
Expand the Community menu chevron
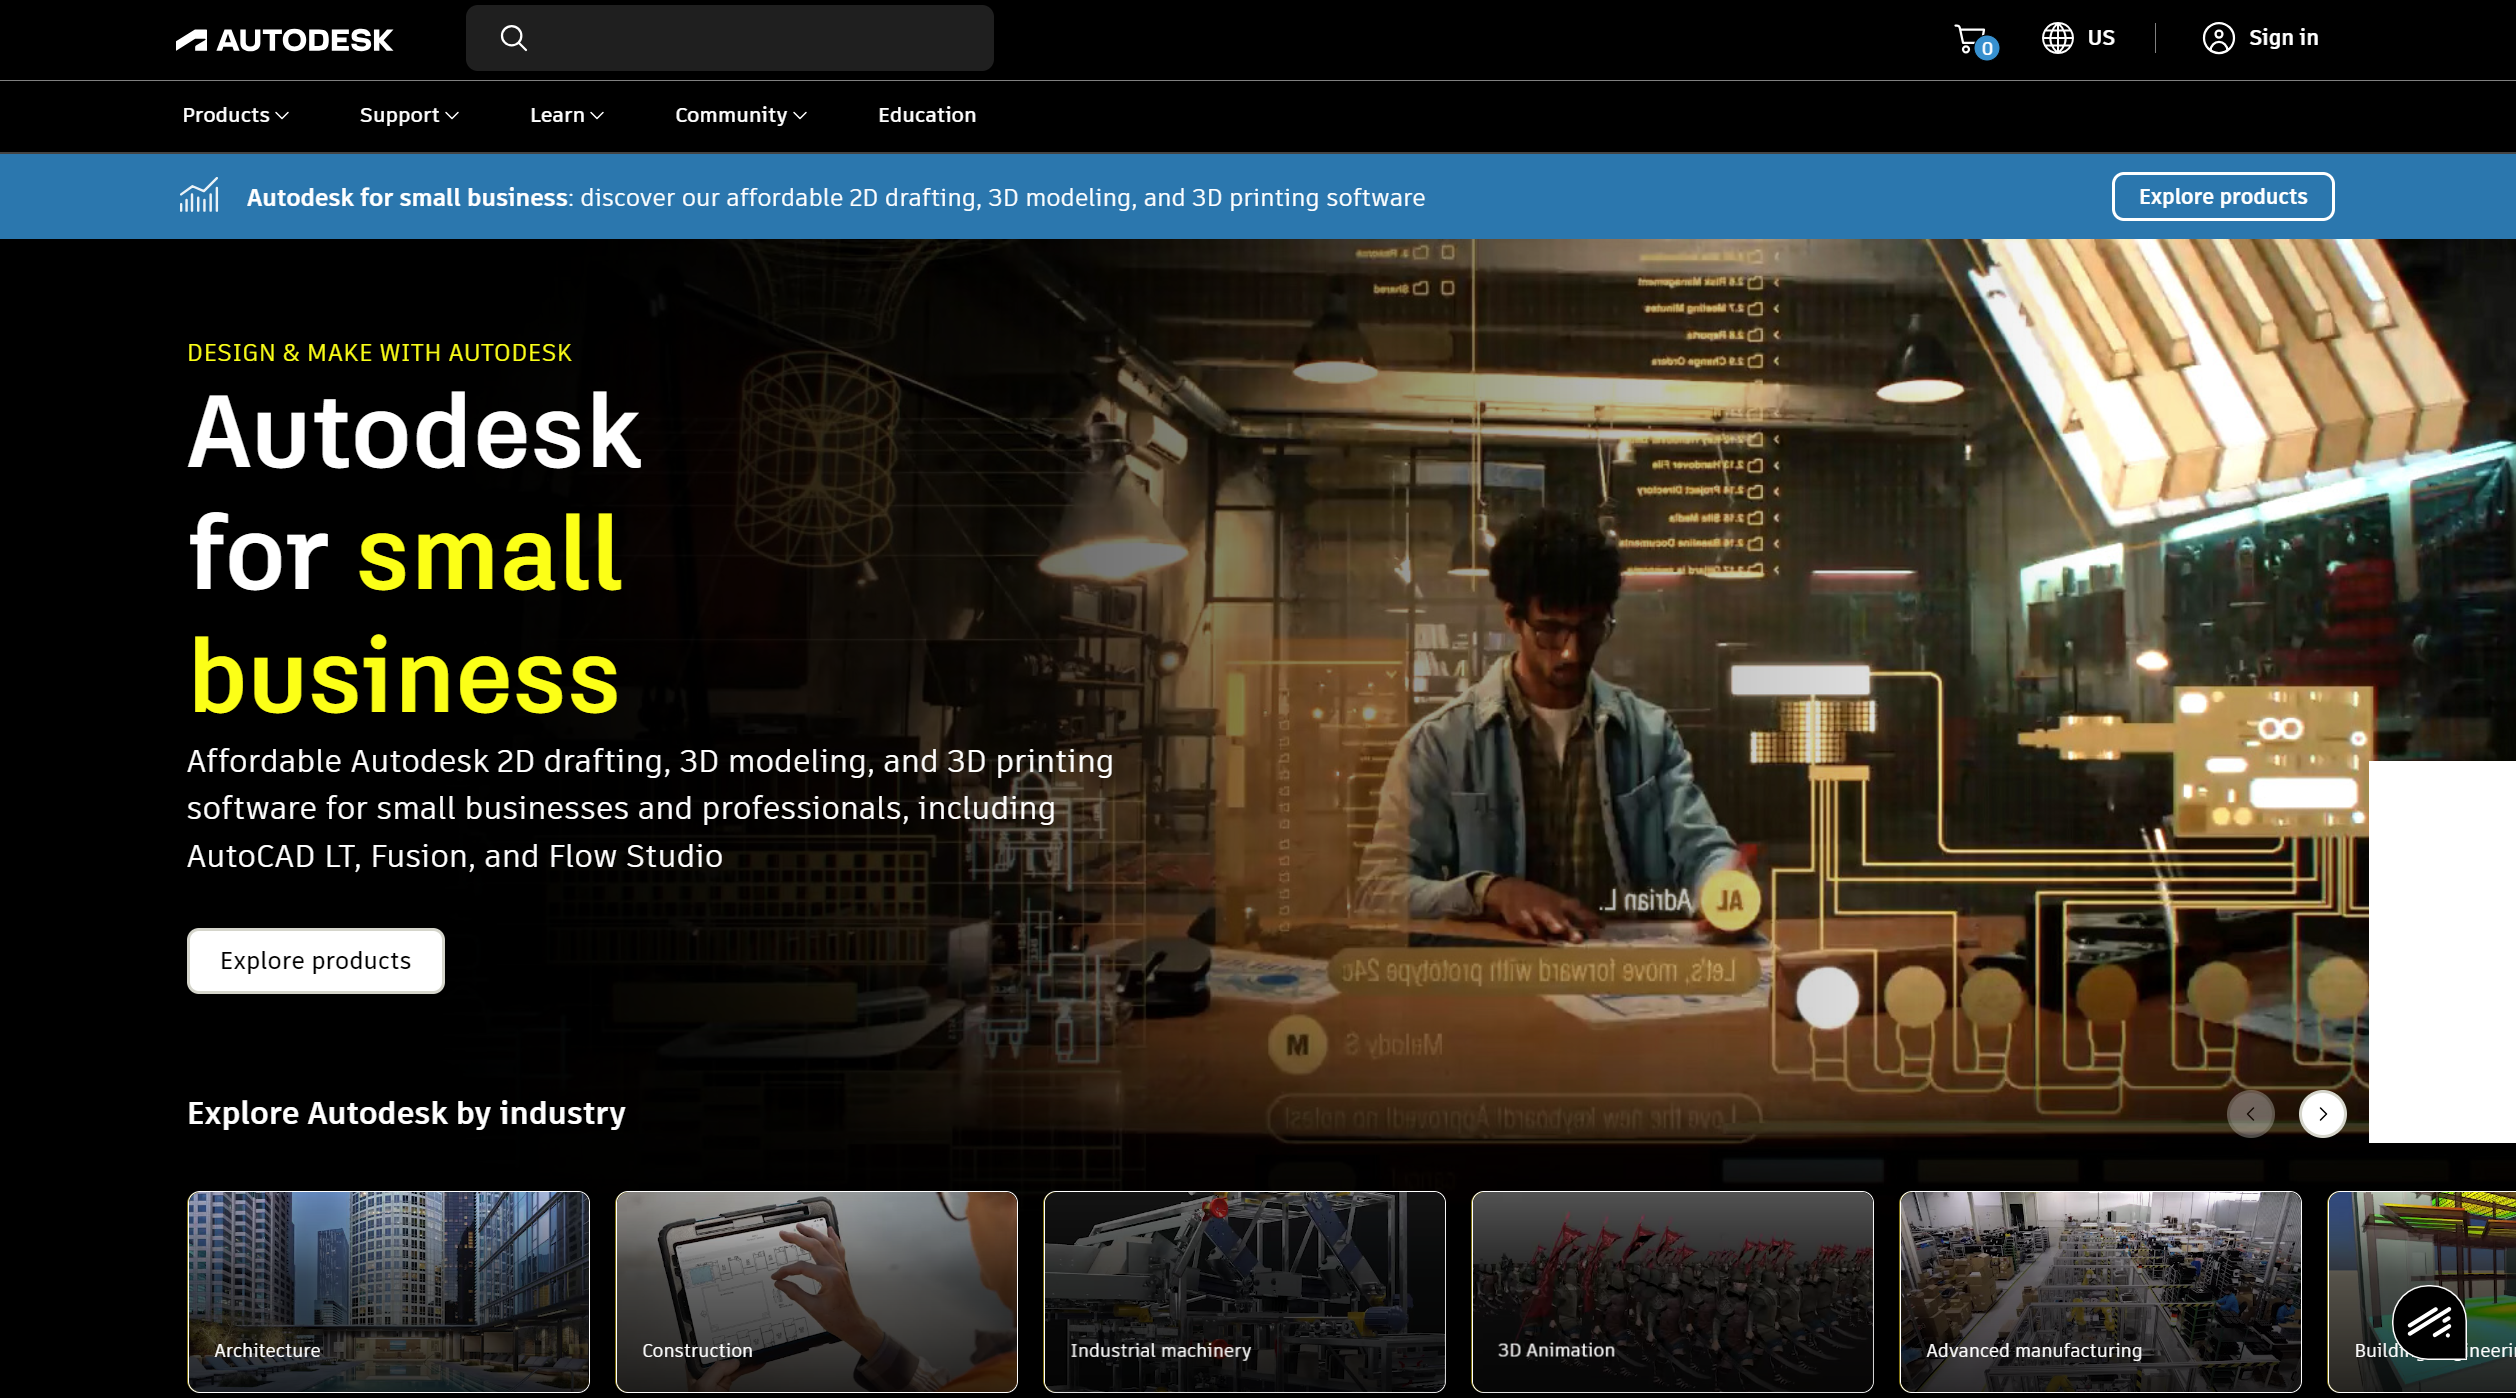pos(800,116)
